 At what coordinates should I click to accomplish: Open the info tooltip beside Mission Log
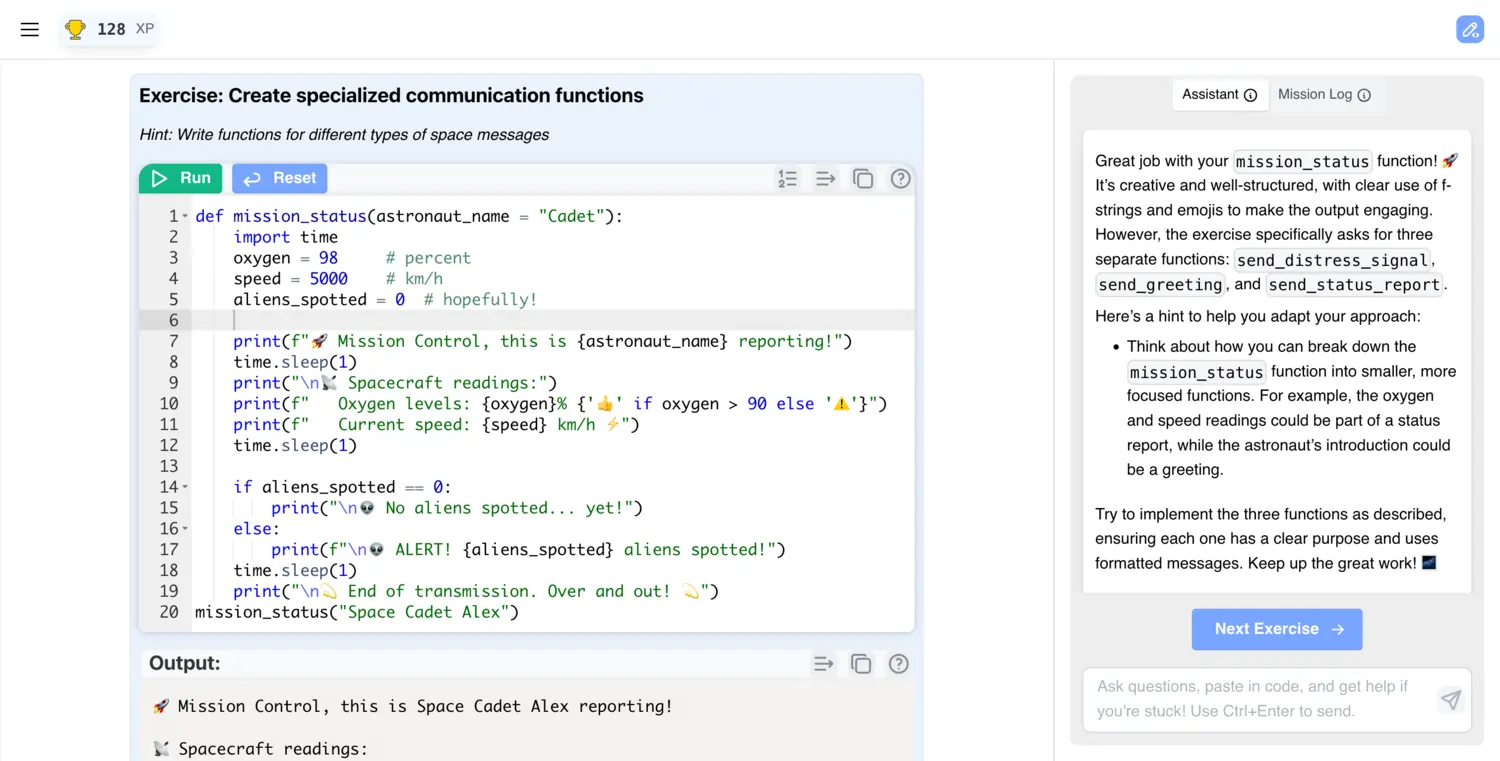1362,94
